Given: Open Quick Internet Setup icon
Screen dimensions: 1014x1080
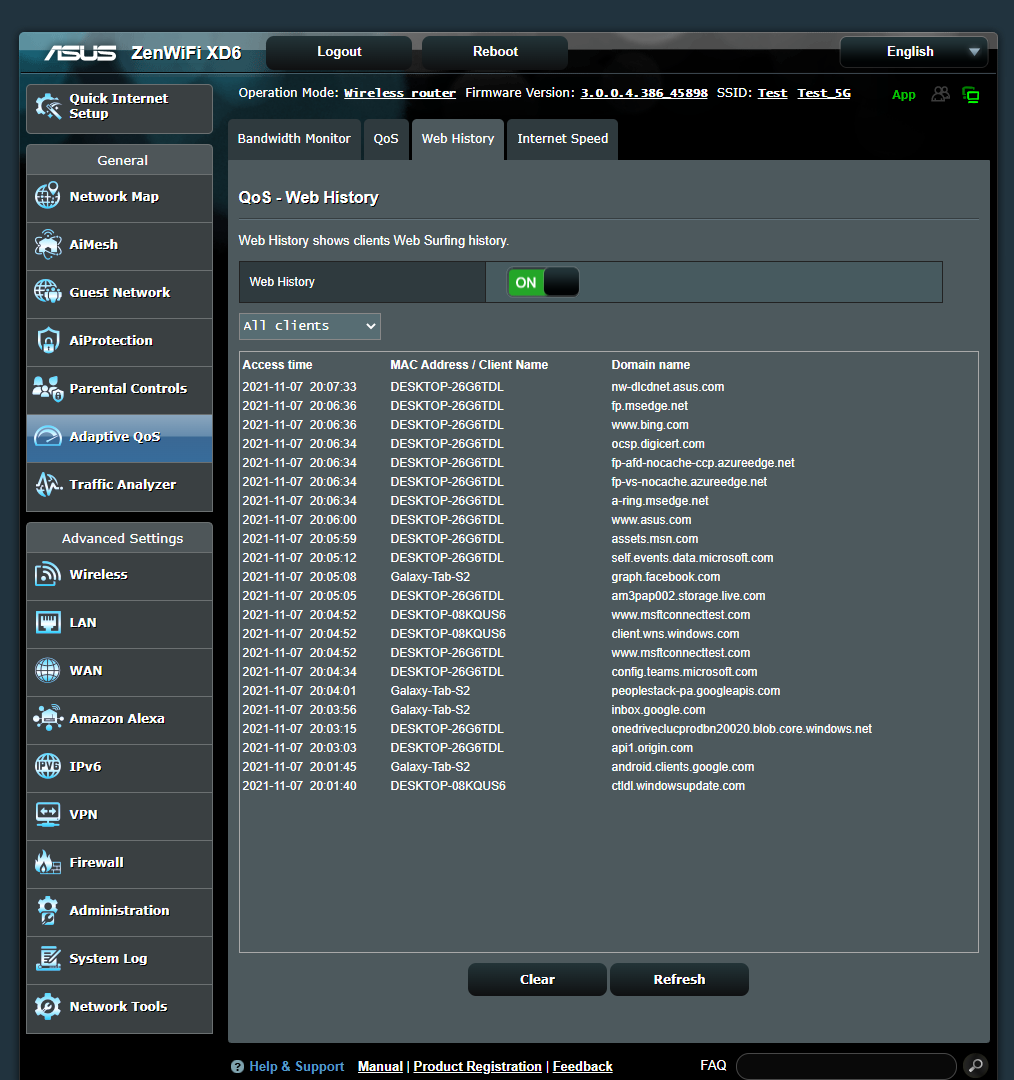Looking at the screenshot, I should pyautogui.click(x=48, y=106).
